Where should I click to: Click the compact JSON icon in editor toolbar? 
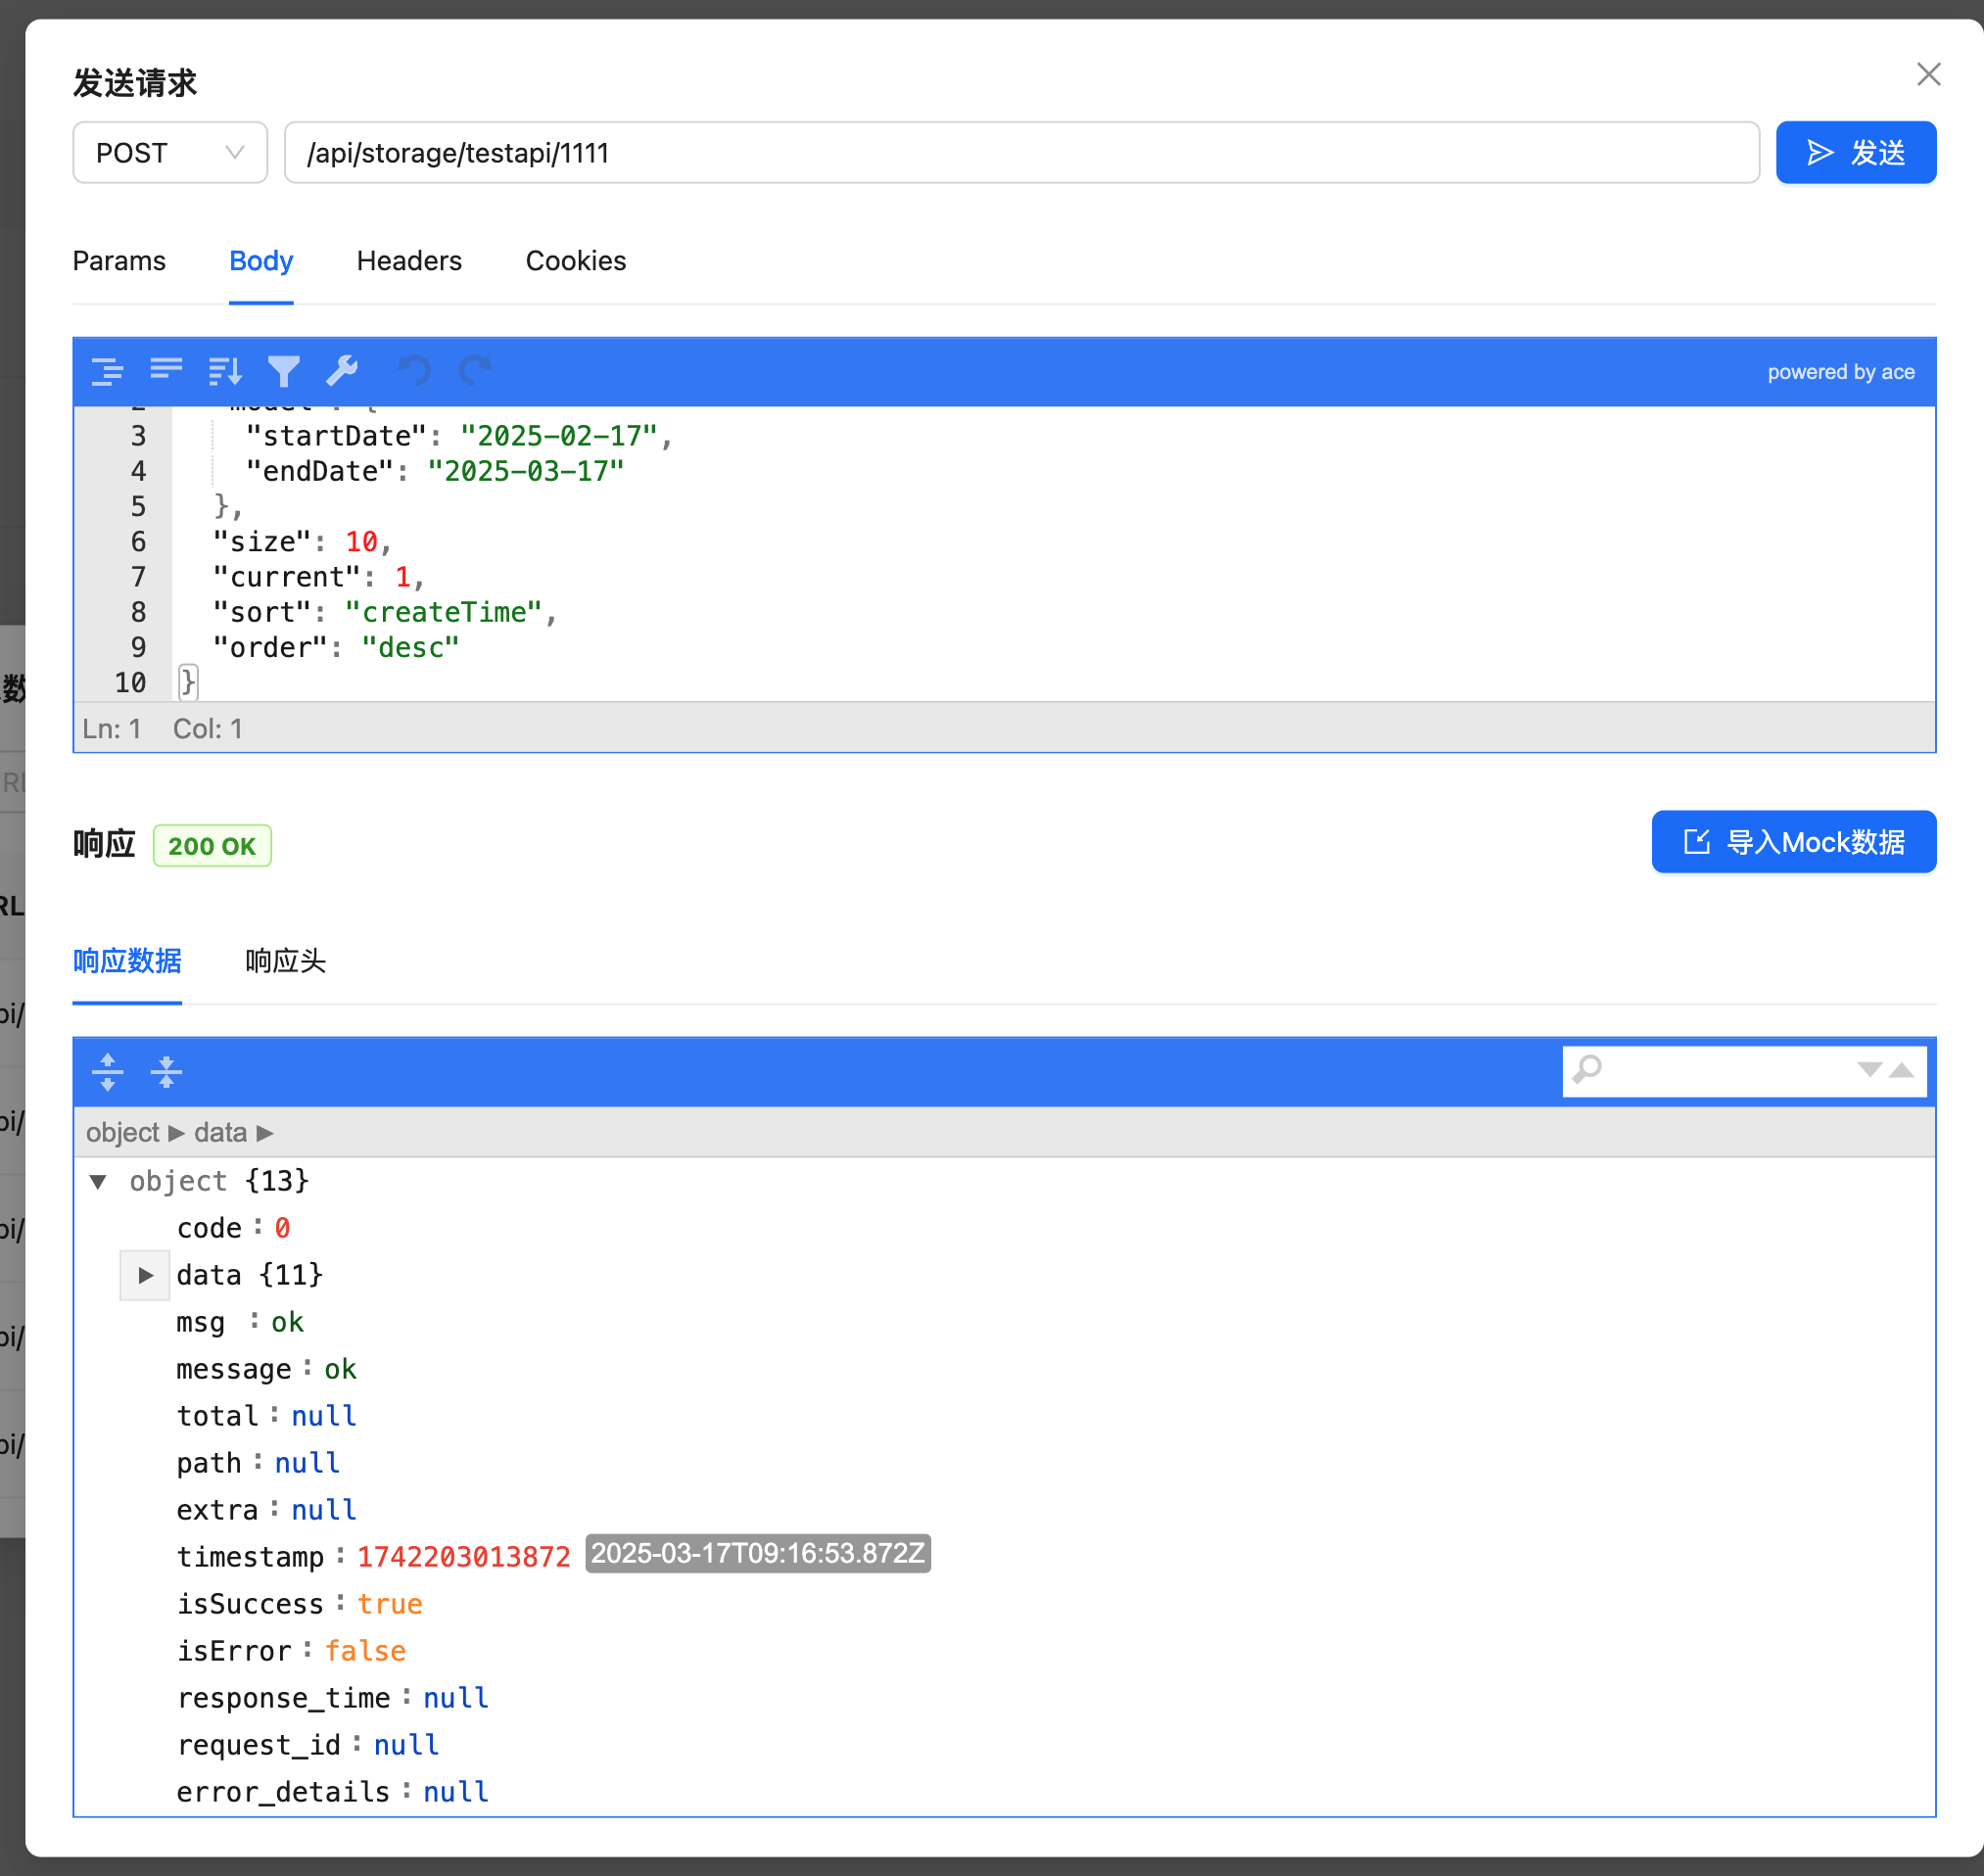click(166, 371)
